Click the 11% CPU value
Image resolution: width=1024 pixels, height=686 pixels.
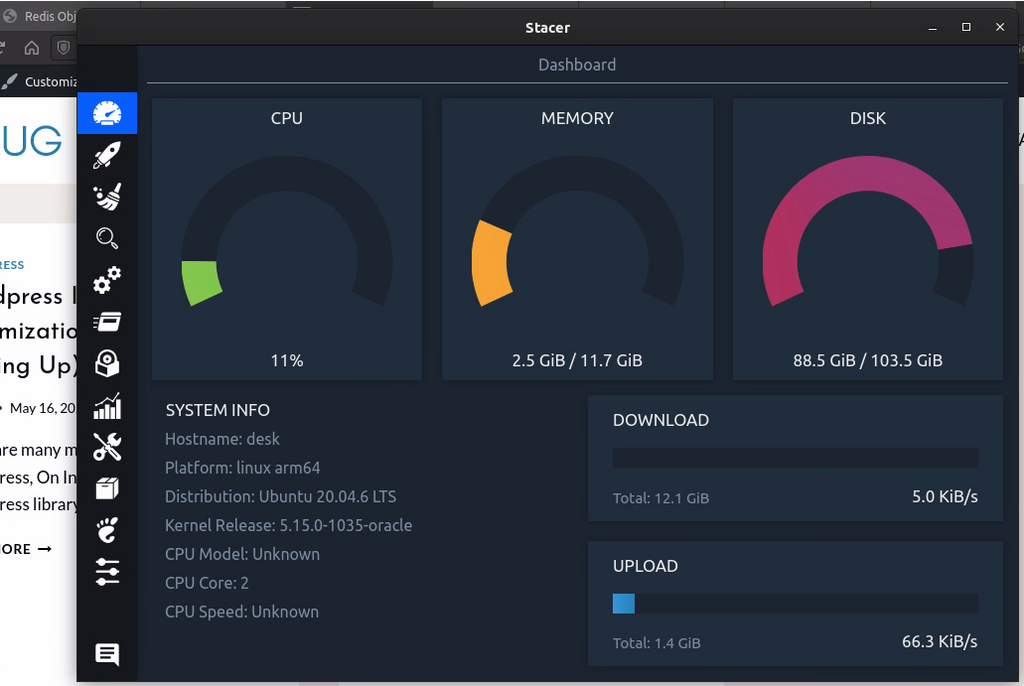pos(287,361)
